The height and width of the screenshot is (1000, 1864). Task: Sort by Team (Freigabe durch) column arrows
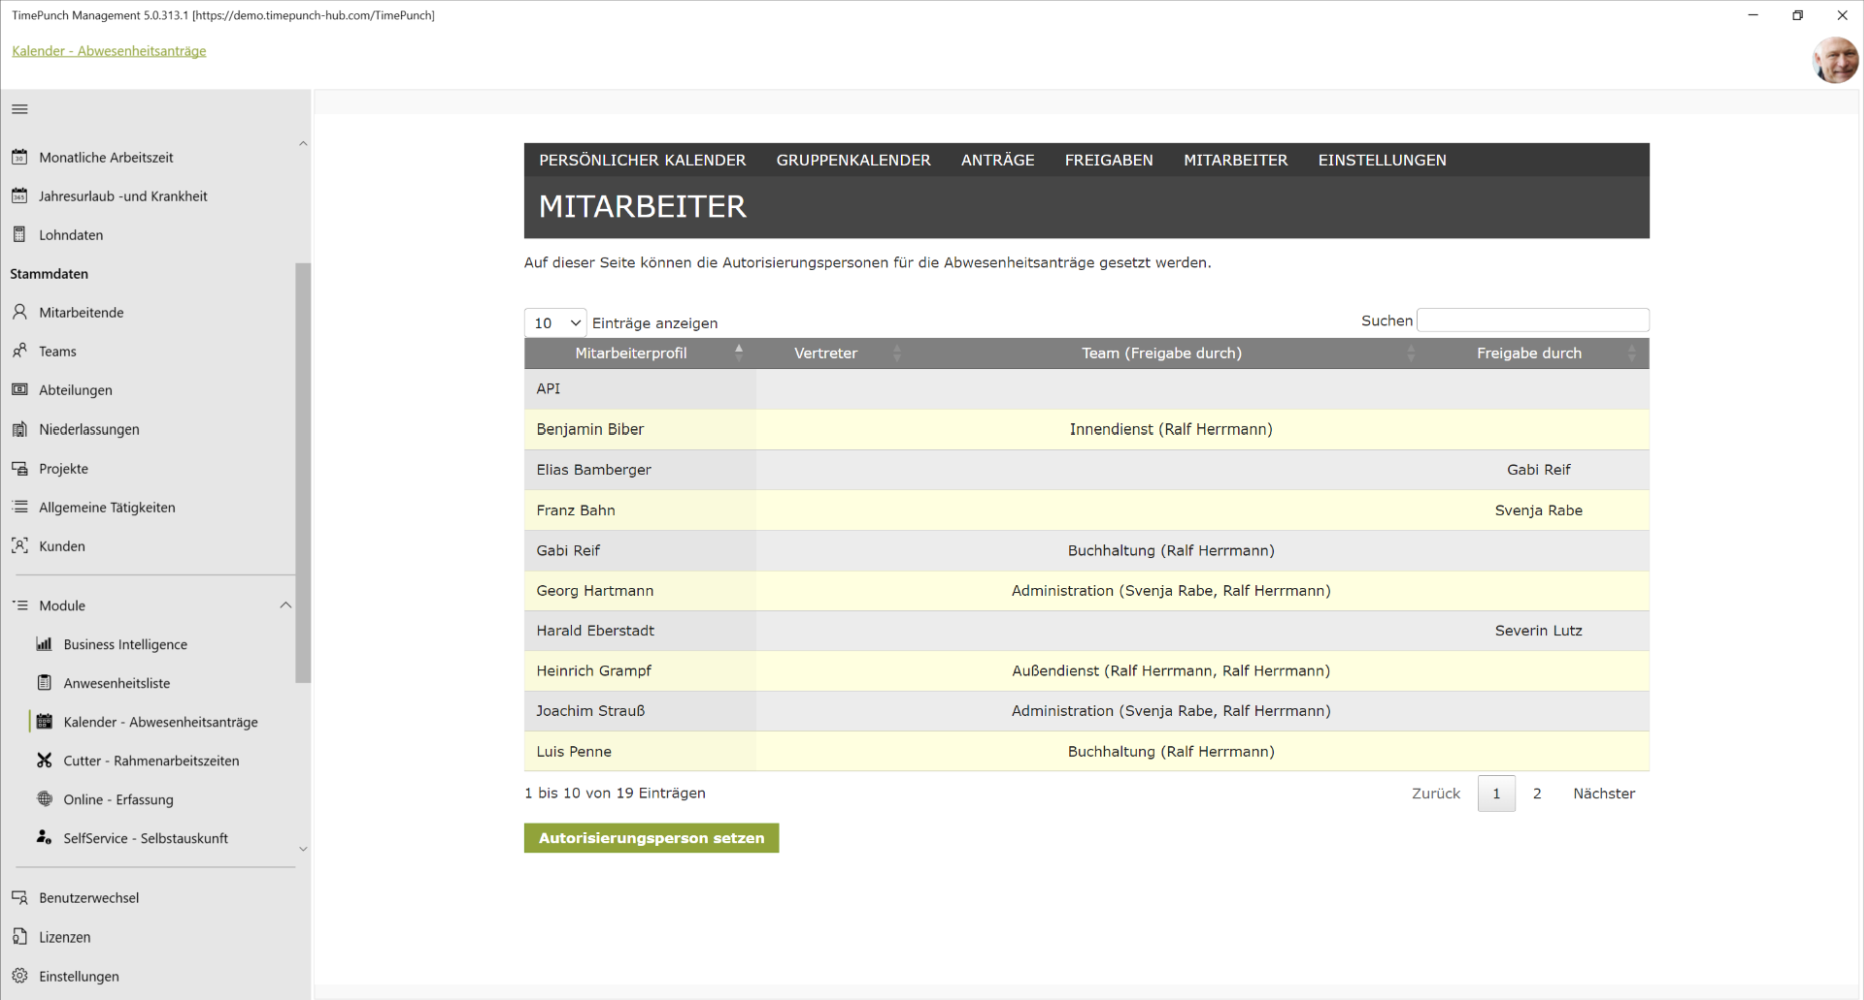pos(1411,353)
